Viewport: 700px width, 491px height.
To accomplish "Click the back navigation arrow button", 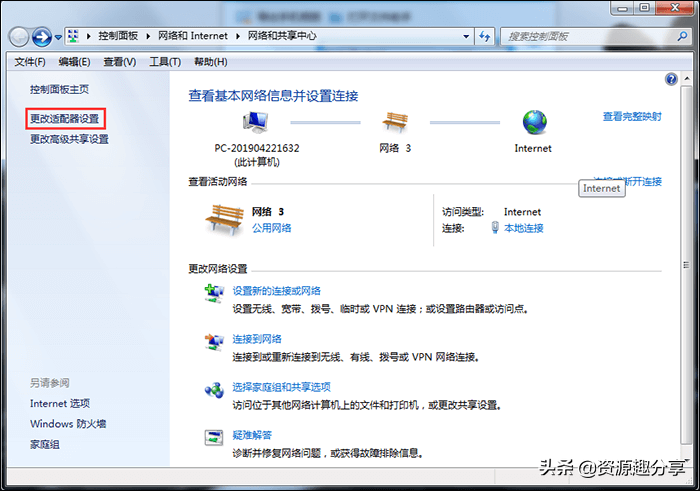I will coord(19,37).
